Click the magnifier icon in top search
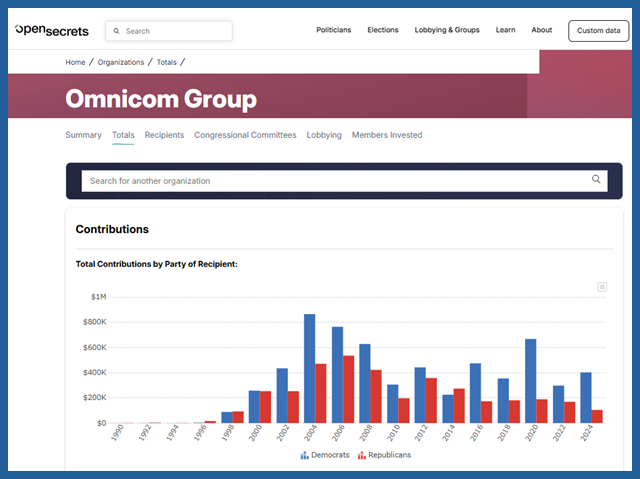Screen dimensions: 640x479 pyautogui.click(x=116, y=31)
